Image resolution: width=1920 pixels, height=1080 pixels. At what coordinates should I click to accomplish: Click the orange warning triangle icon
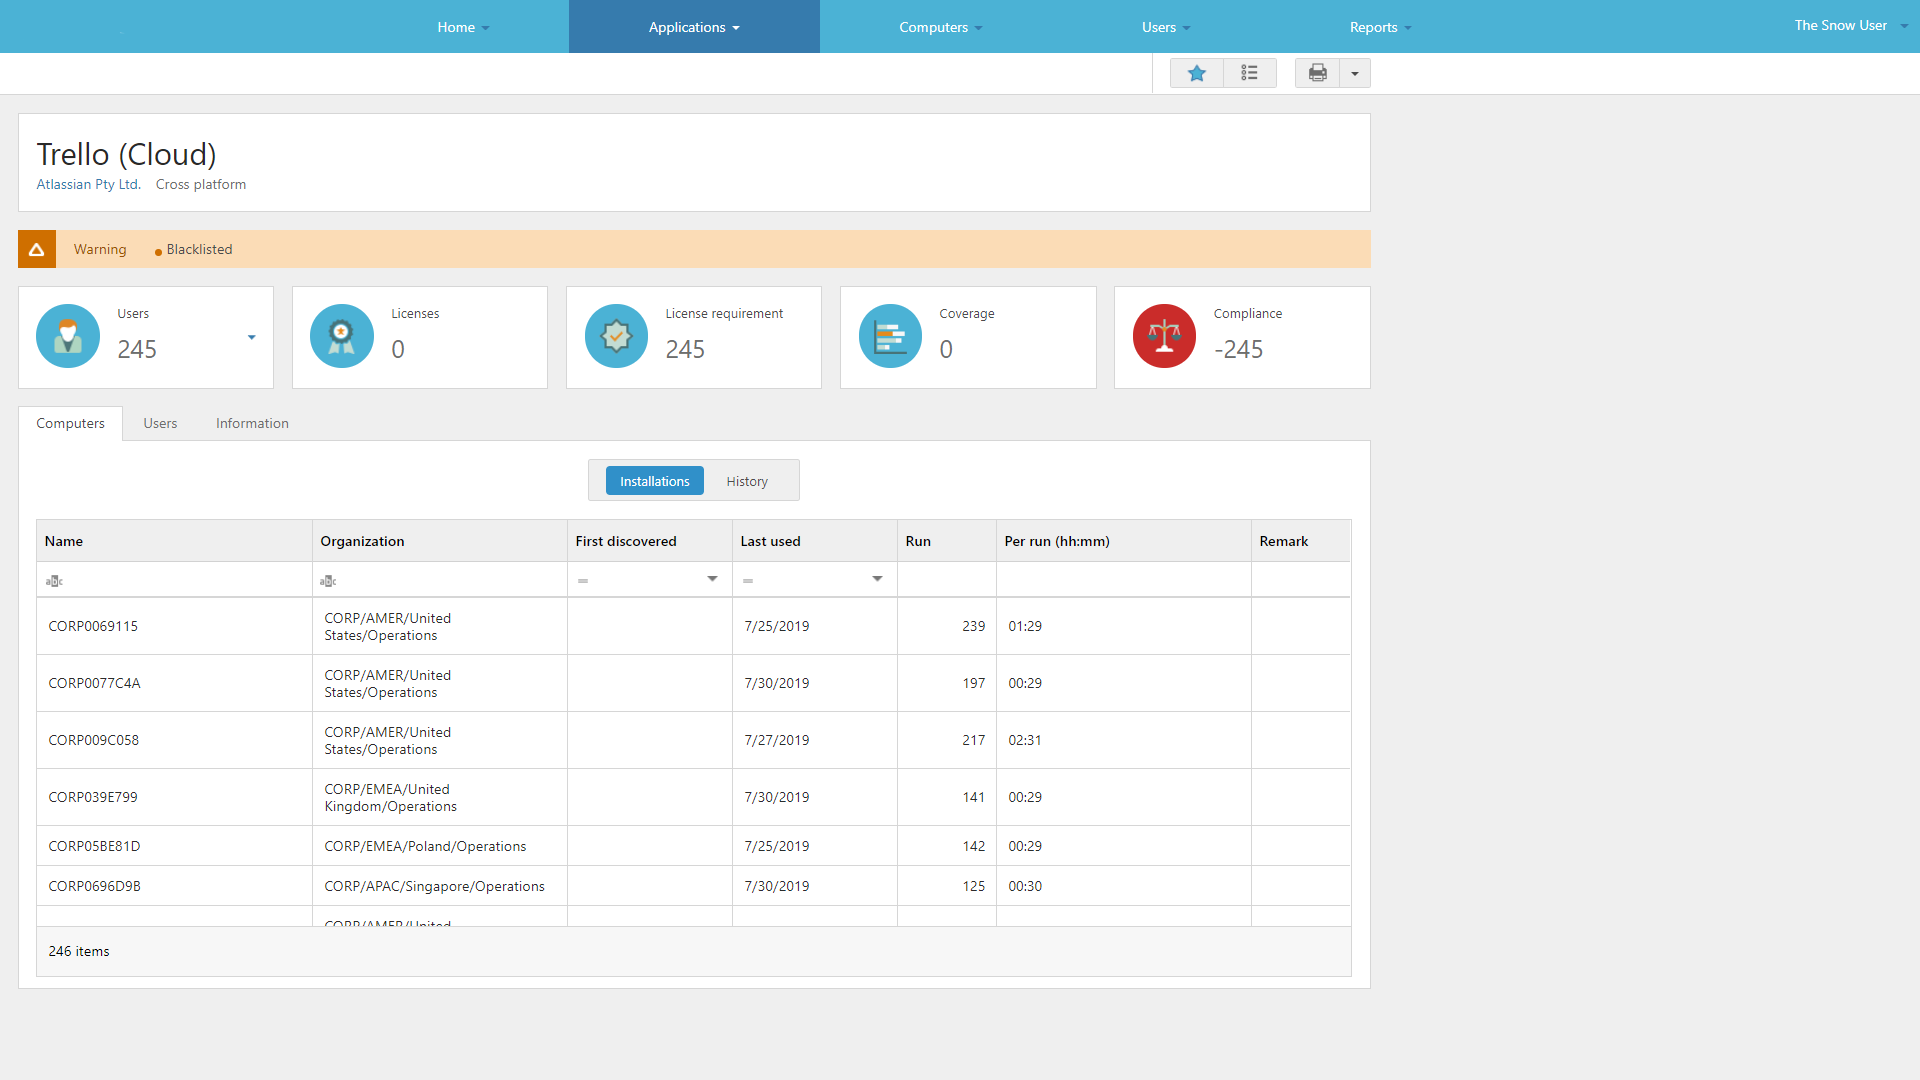(x=37, y=249)
